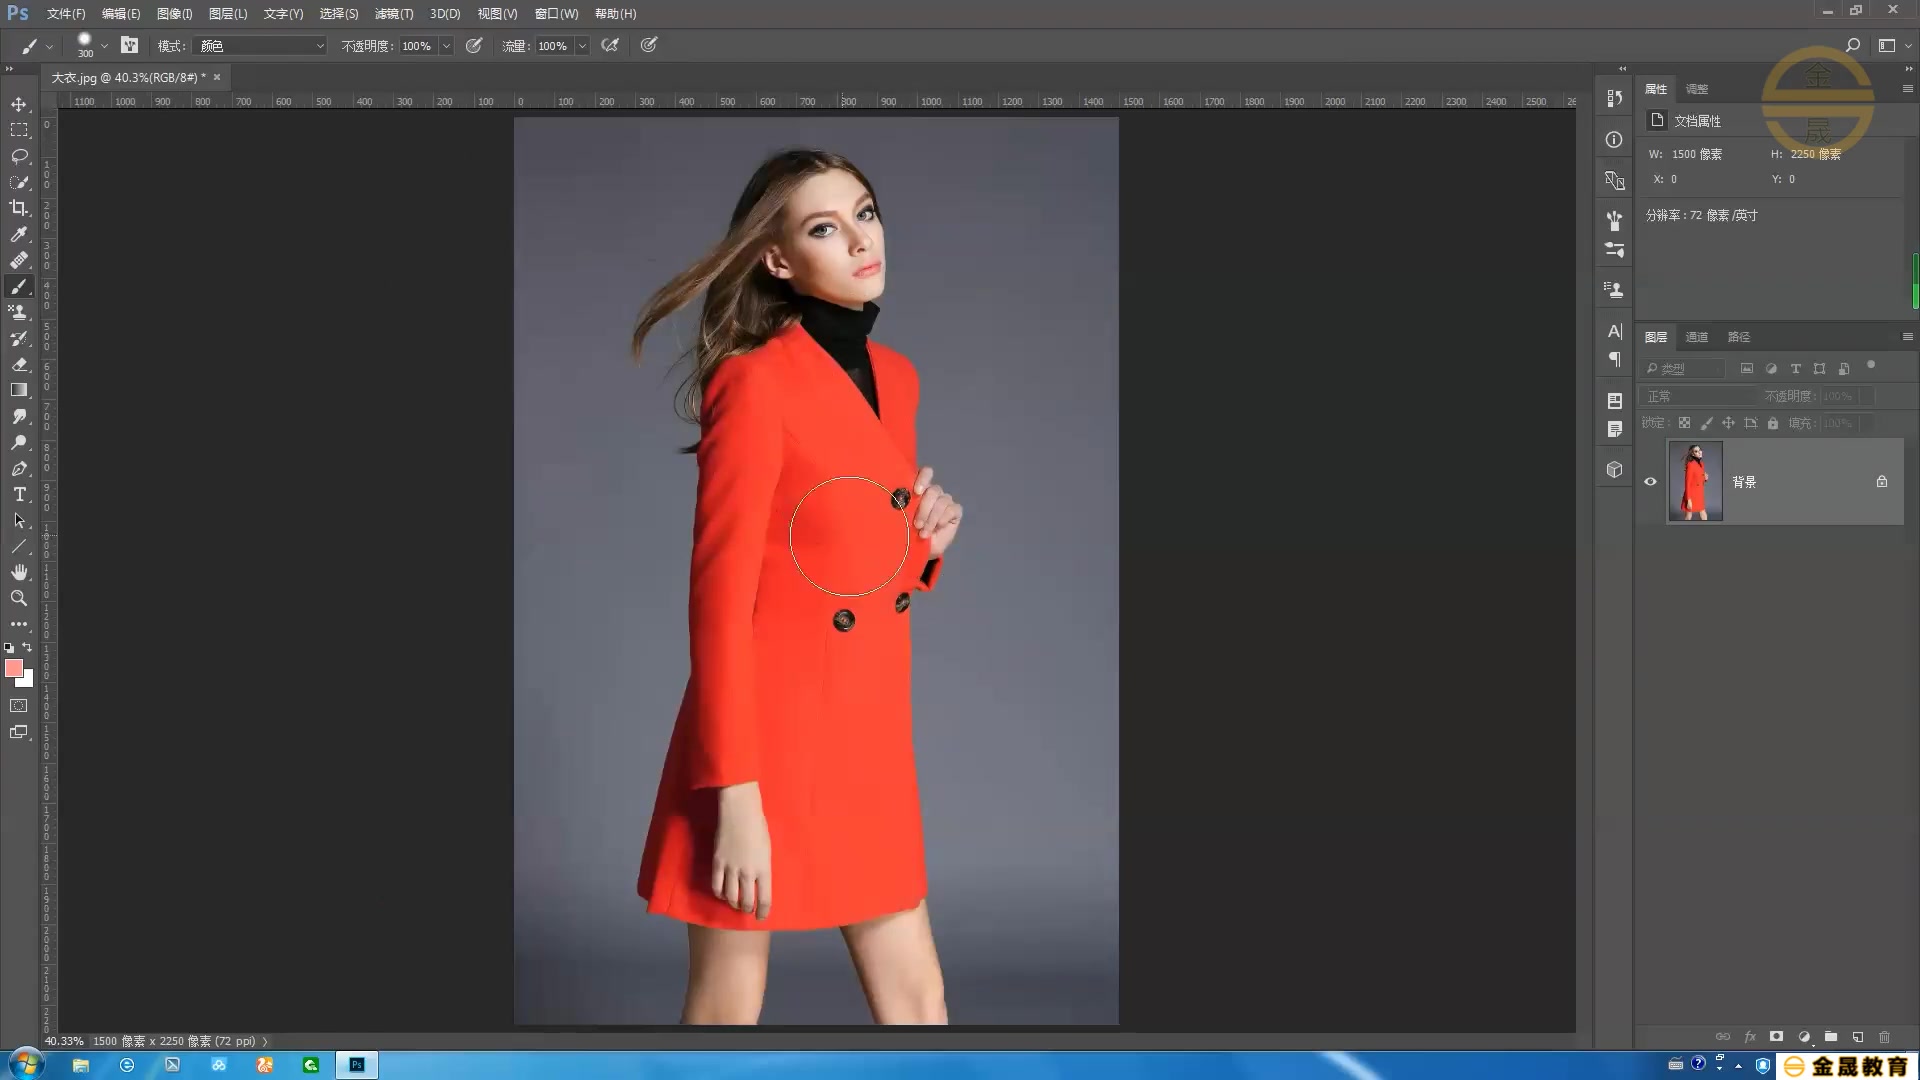Open the 流量 flow slider arrow
1920x1080 pixels.
[582, 46]
